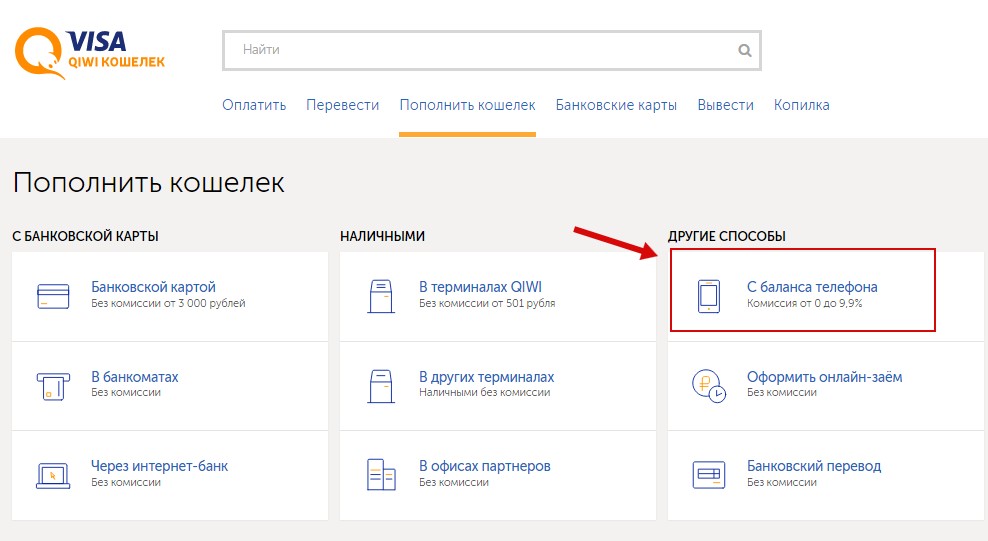This screenshot has height=541, width=988.
Task: Open the Банковские карты section
Action: click(616, 105)
